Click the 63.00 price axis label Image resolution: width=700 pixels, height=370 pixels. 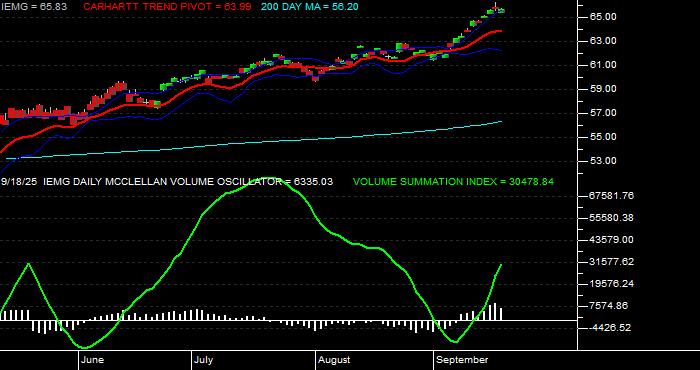click(604, 41)
